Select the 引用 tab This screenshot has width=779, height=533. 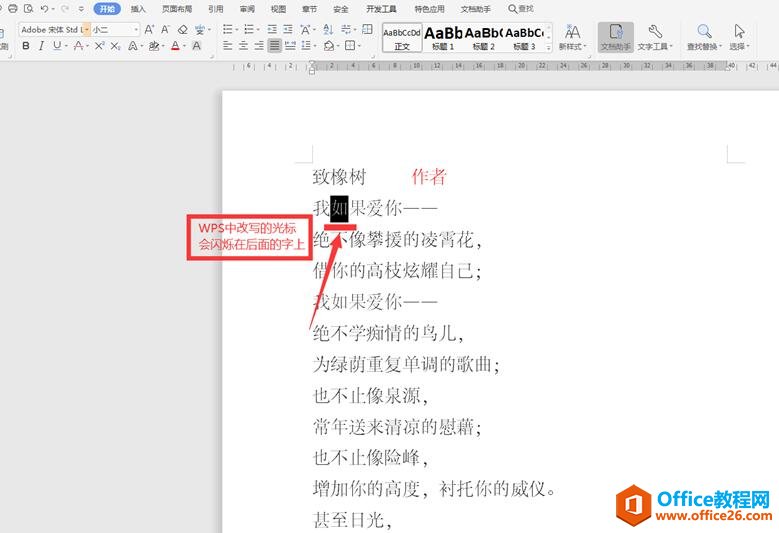[x=216, y=9]
